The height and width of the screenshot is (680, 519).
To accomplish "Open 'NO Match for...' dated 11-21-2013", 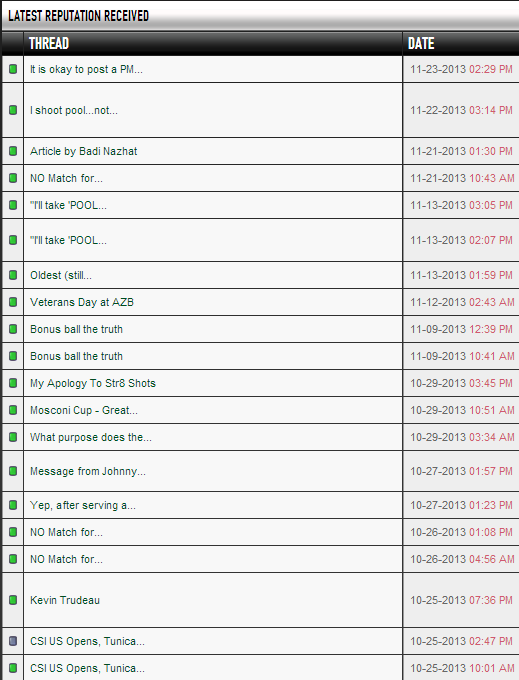I will point(66,178).
